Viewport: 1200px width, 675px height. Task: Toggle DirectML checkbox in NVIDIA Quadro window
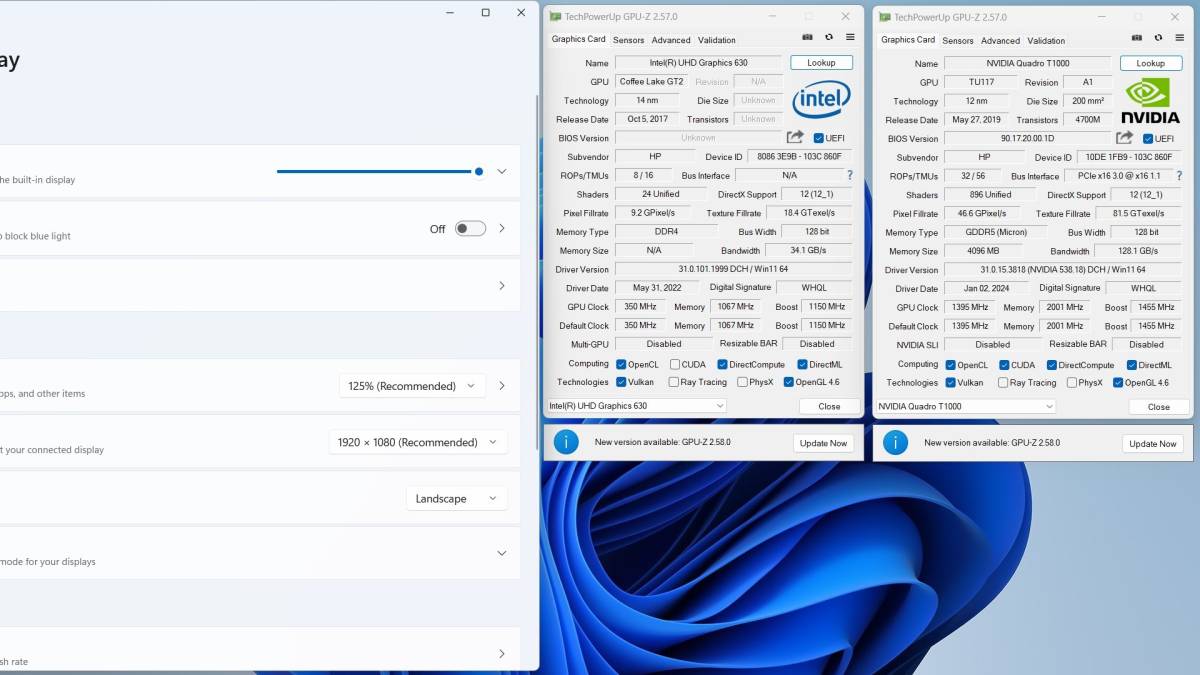(x=1132, y=365)
